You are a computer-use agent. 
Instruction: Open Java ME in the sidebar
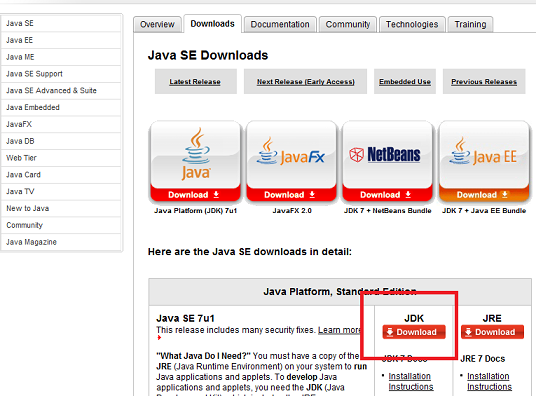[61, 57]
